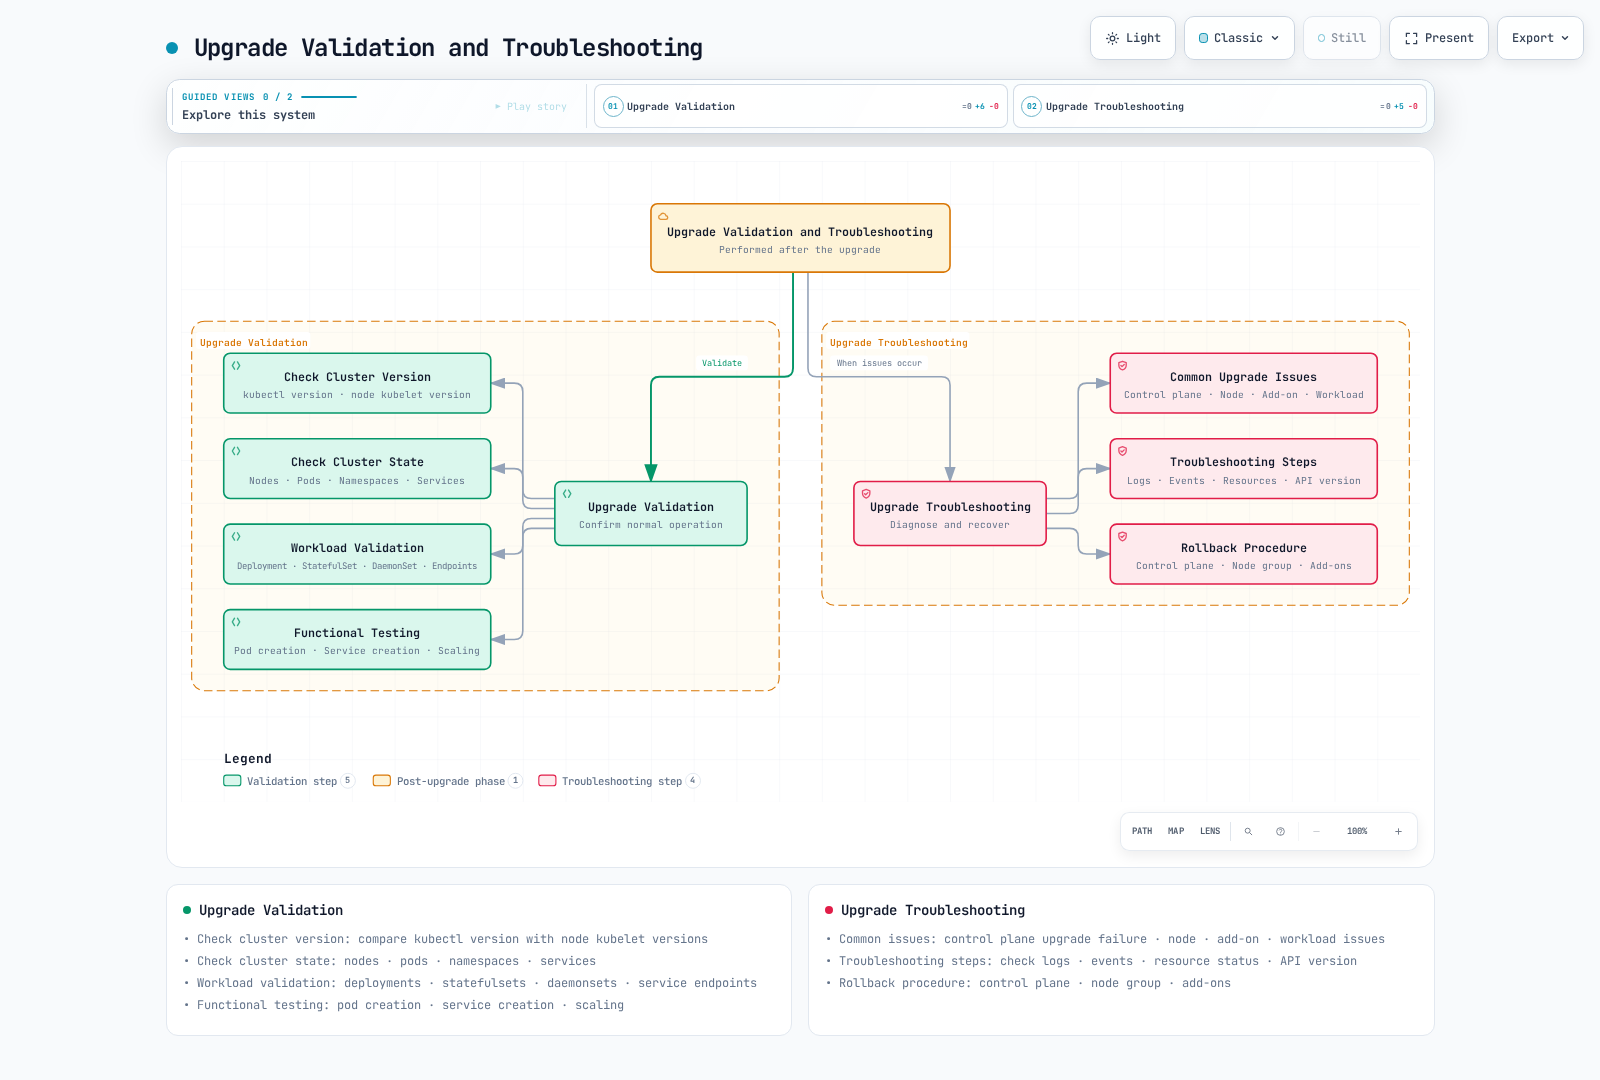Click the Check Cluster State node

pos(357,469)
